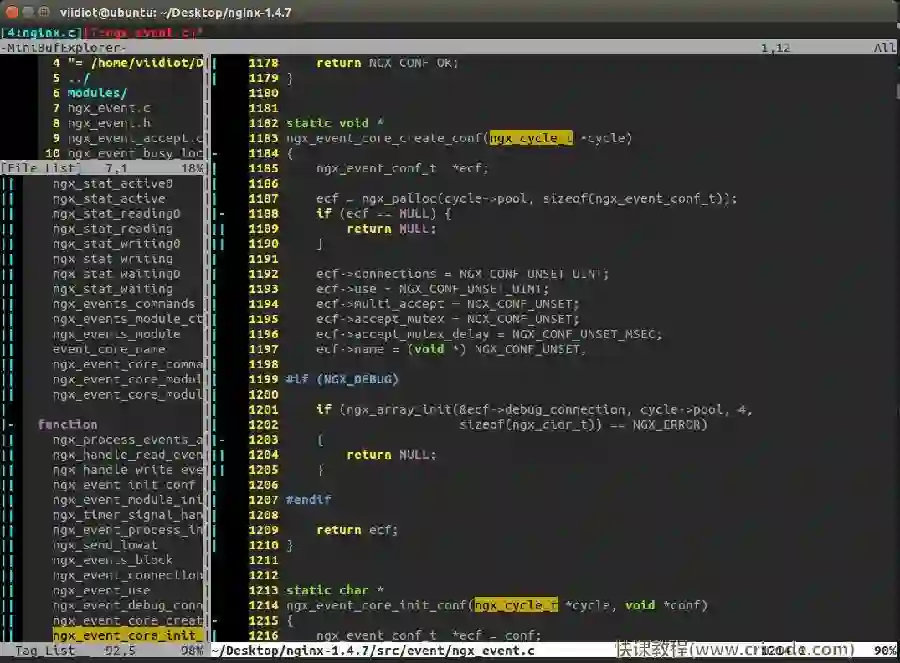
Task: Click the red window close button
Action: tap(12, 11)
